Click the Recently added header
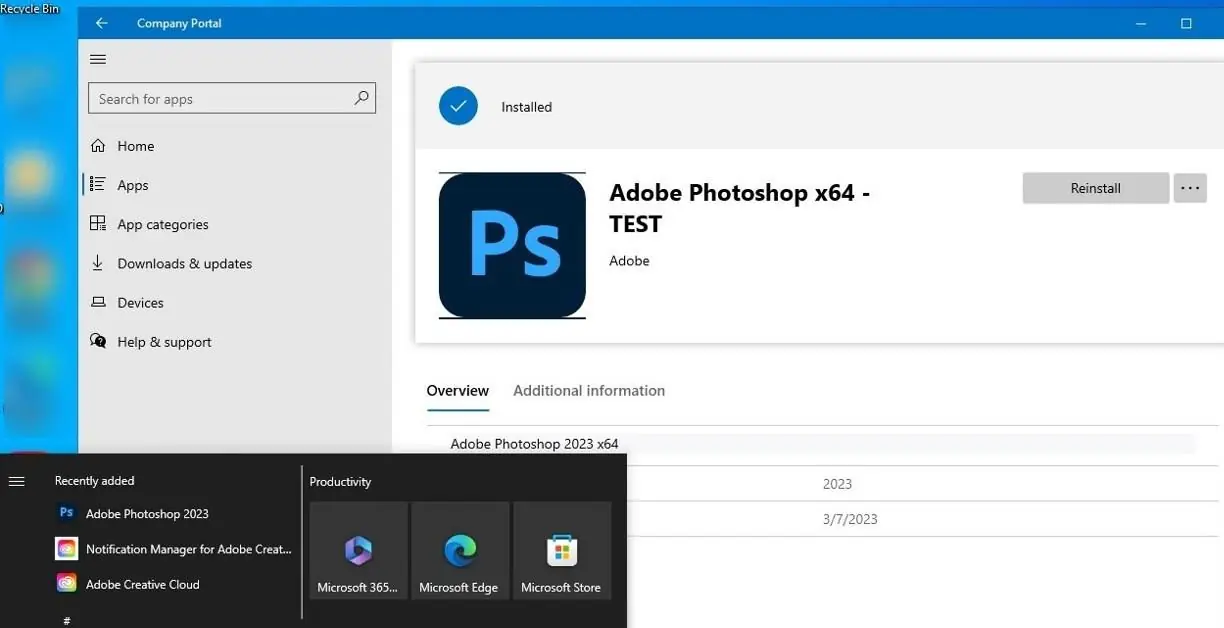 pyautogui.click(x=94, y=481)
